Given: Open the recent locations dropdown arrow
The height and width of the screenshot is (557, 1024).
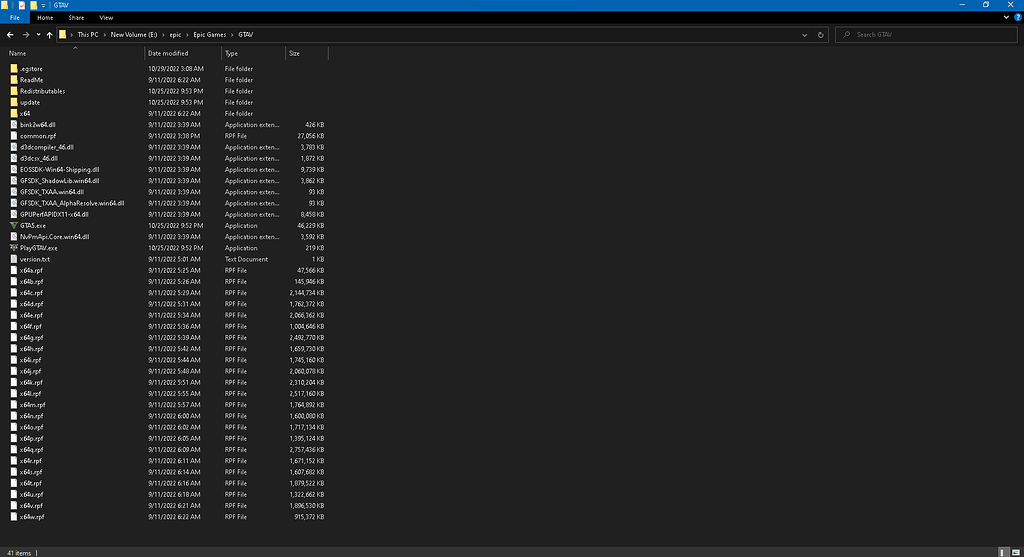Looking at the screenshot, I should [x=39, y=35].
